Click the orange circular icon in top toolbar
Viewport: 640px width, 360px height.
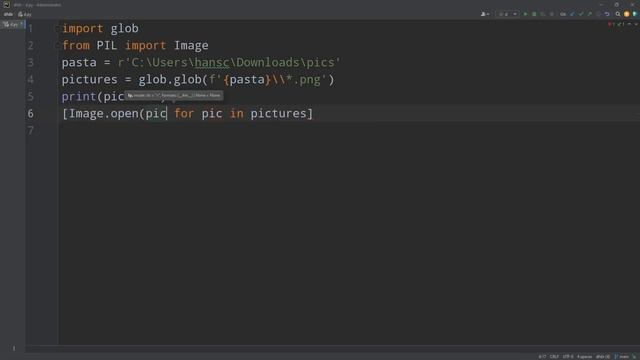(x=627, y=14)
